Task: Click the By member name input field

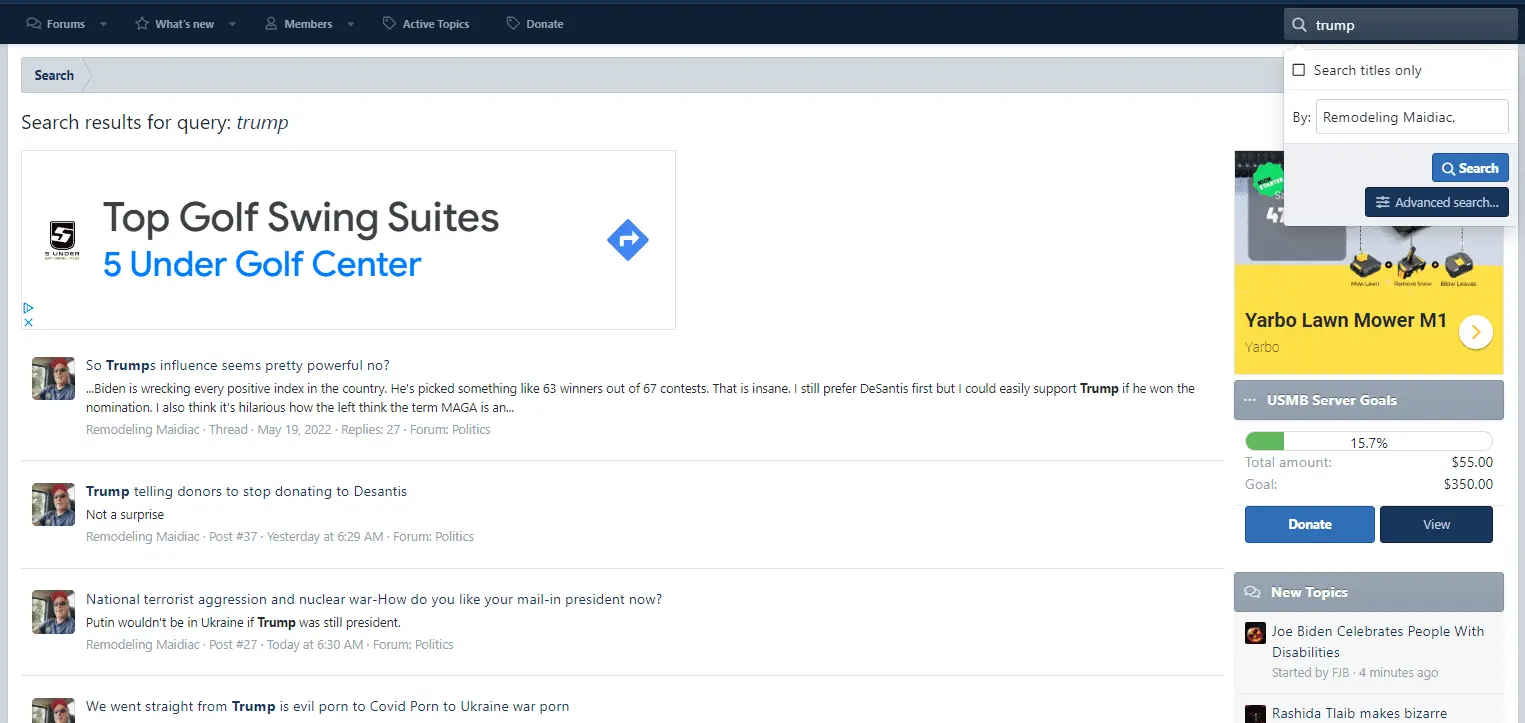Action: pyautogui.click(x=1411, y=117)
